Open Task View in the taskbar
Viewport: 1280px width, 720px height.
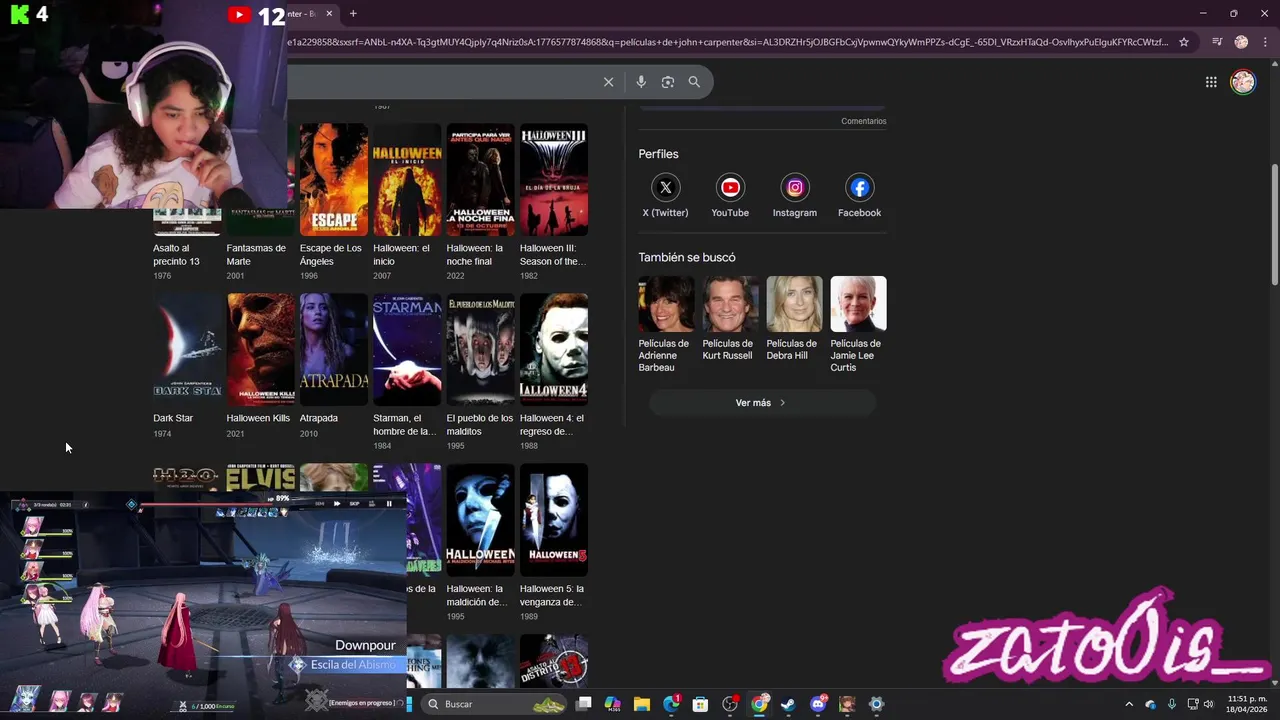584,704
